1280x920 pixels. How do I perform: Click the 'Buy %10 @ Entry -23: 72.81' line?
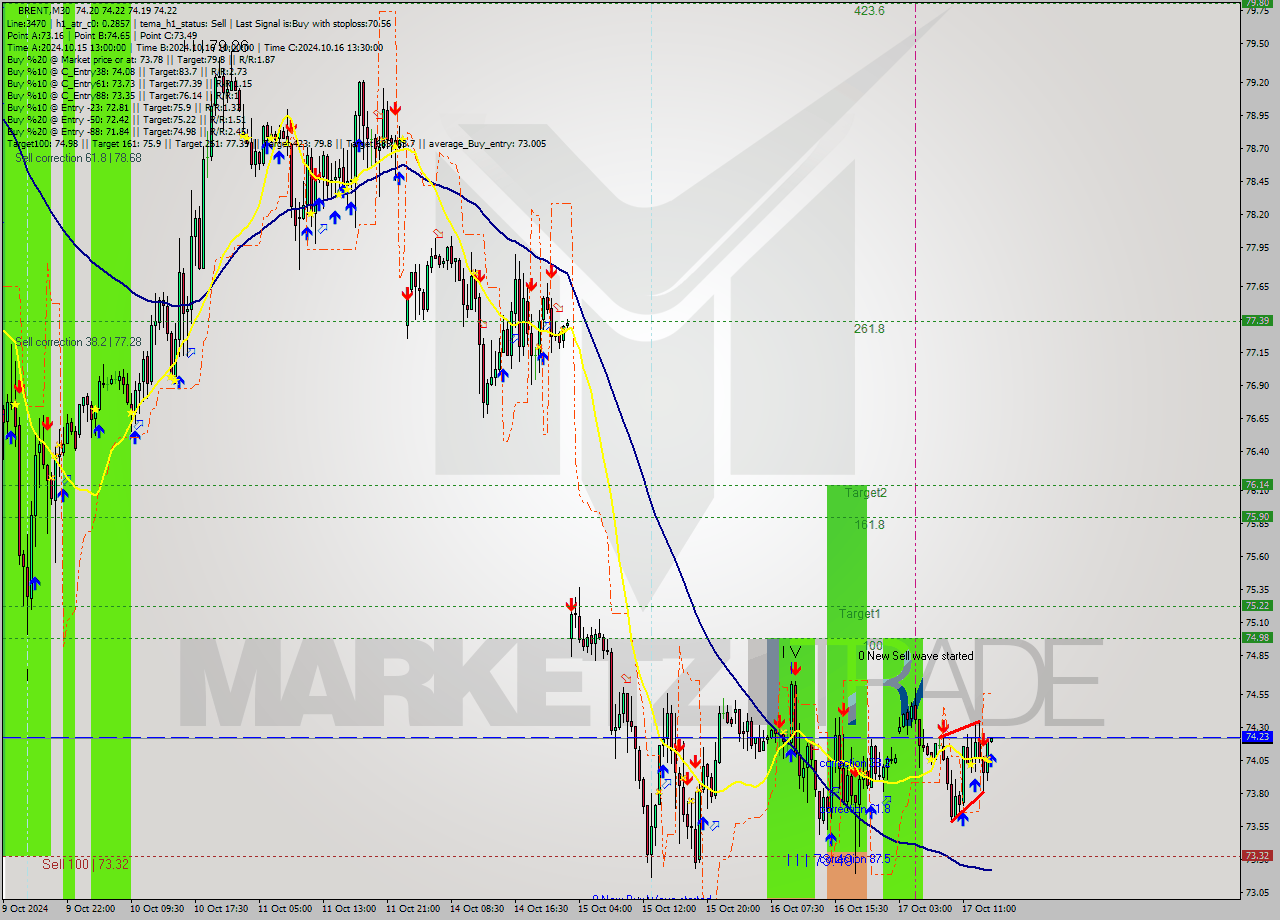68,107
